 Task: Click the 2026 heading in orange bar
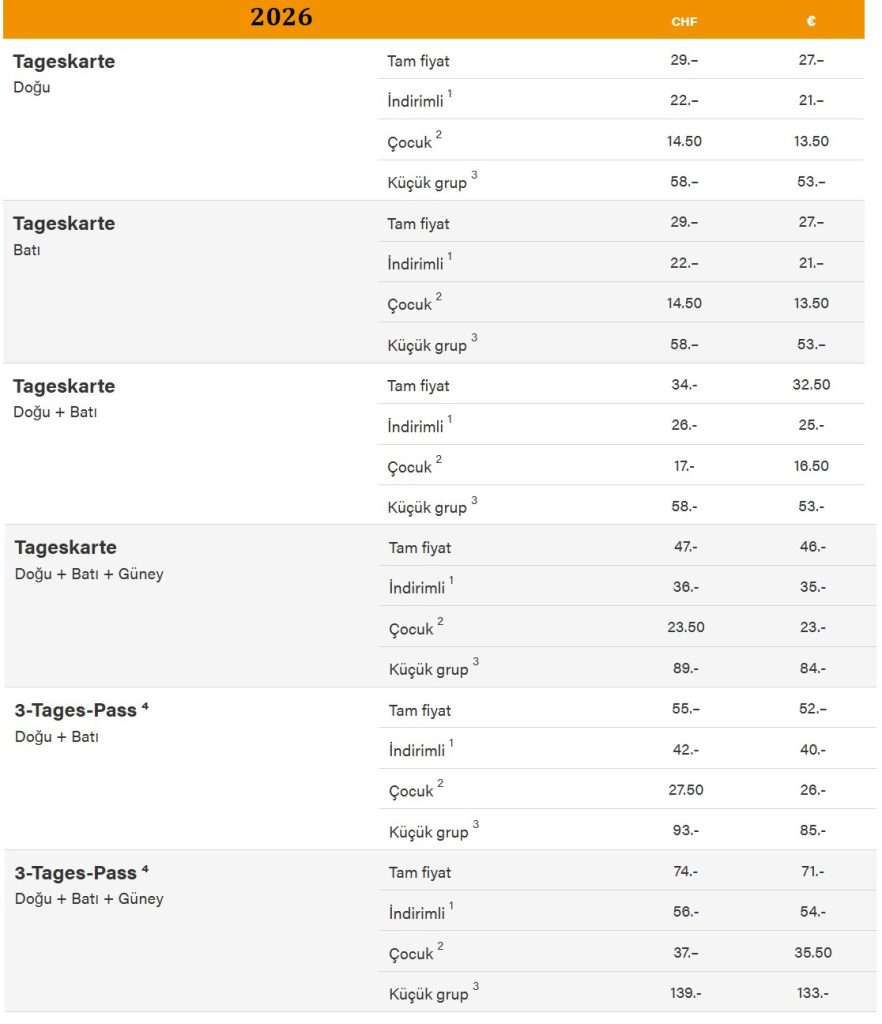click(x=281, y=17)
